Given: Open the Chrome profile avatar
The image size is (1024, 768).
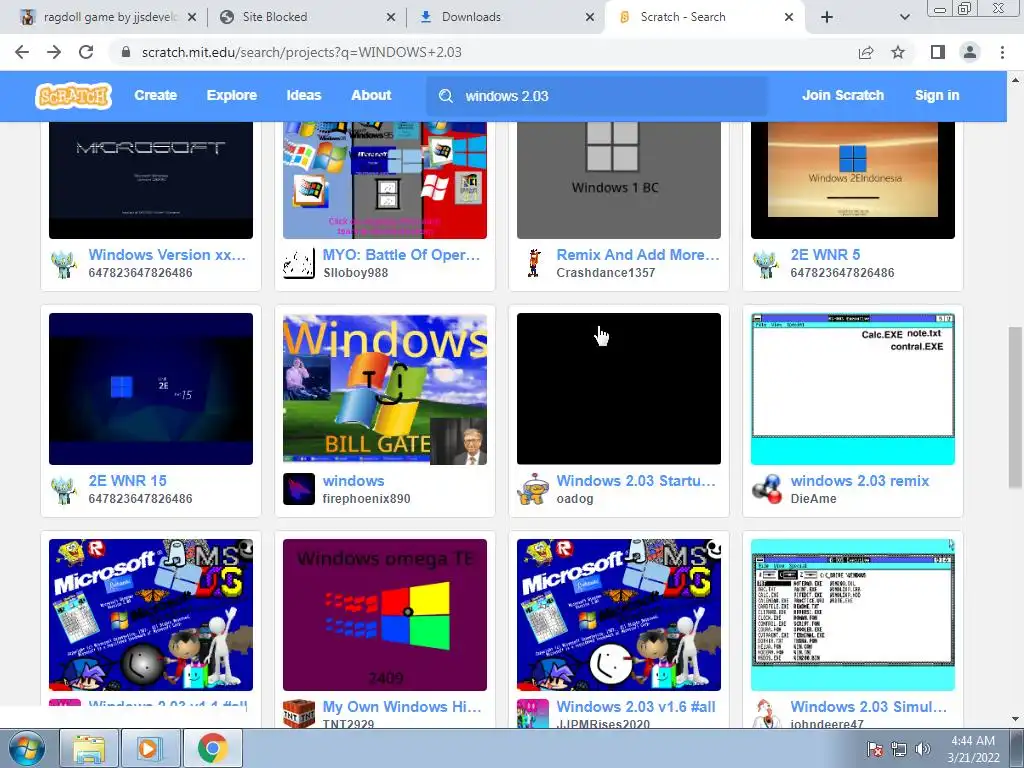Looking at the screenshot, I should [x=970, y=52].
